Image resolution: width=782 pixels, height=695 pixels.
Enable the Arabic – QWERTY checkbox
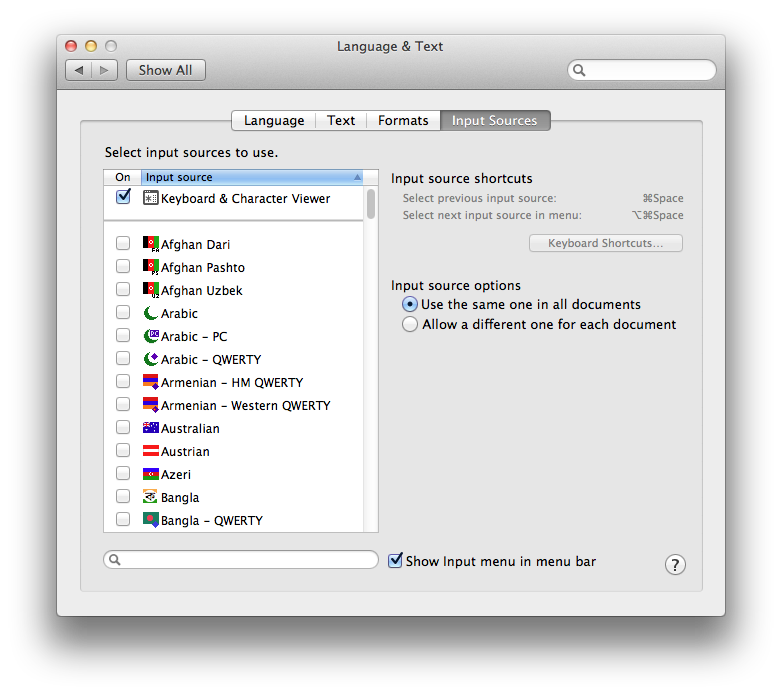click(123, 358)
